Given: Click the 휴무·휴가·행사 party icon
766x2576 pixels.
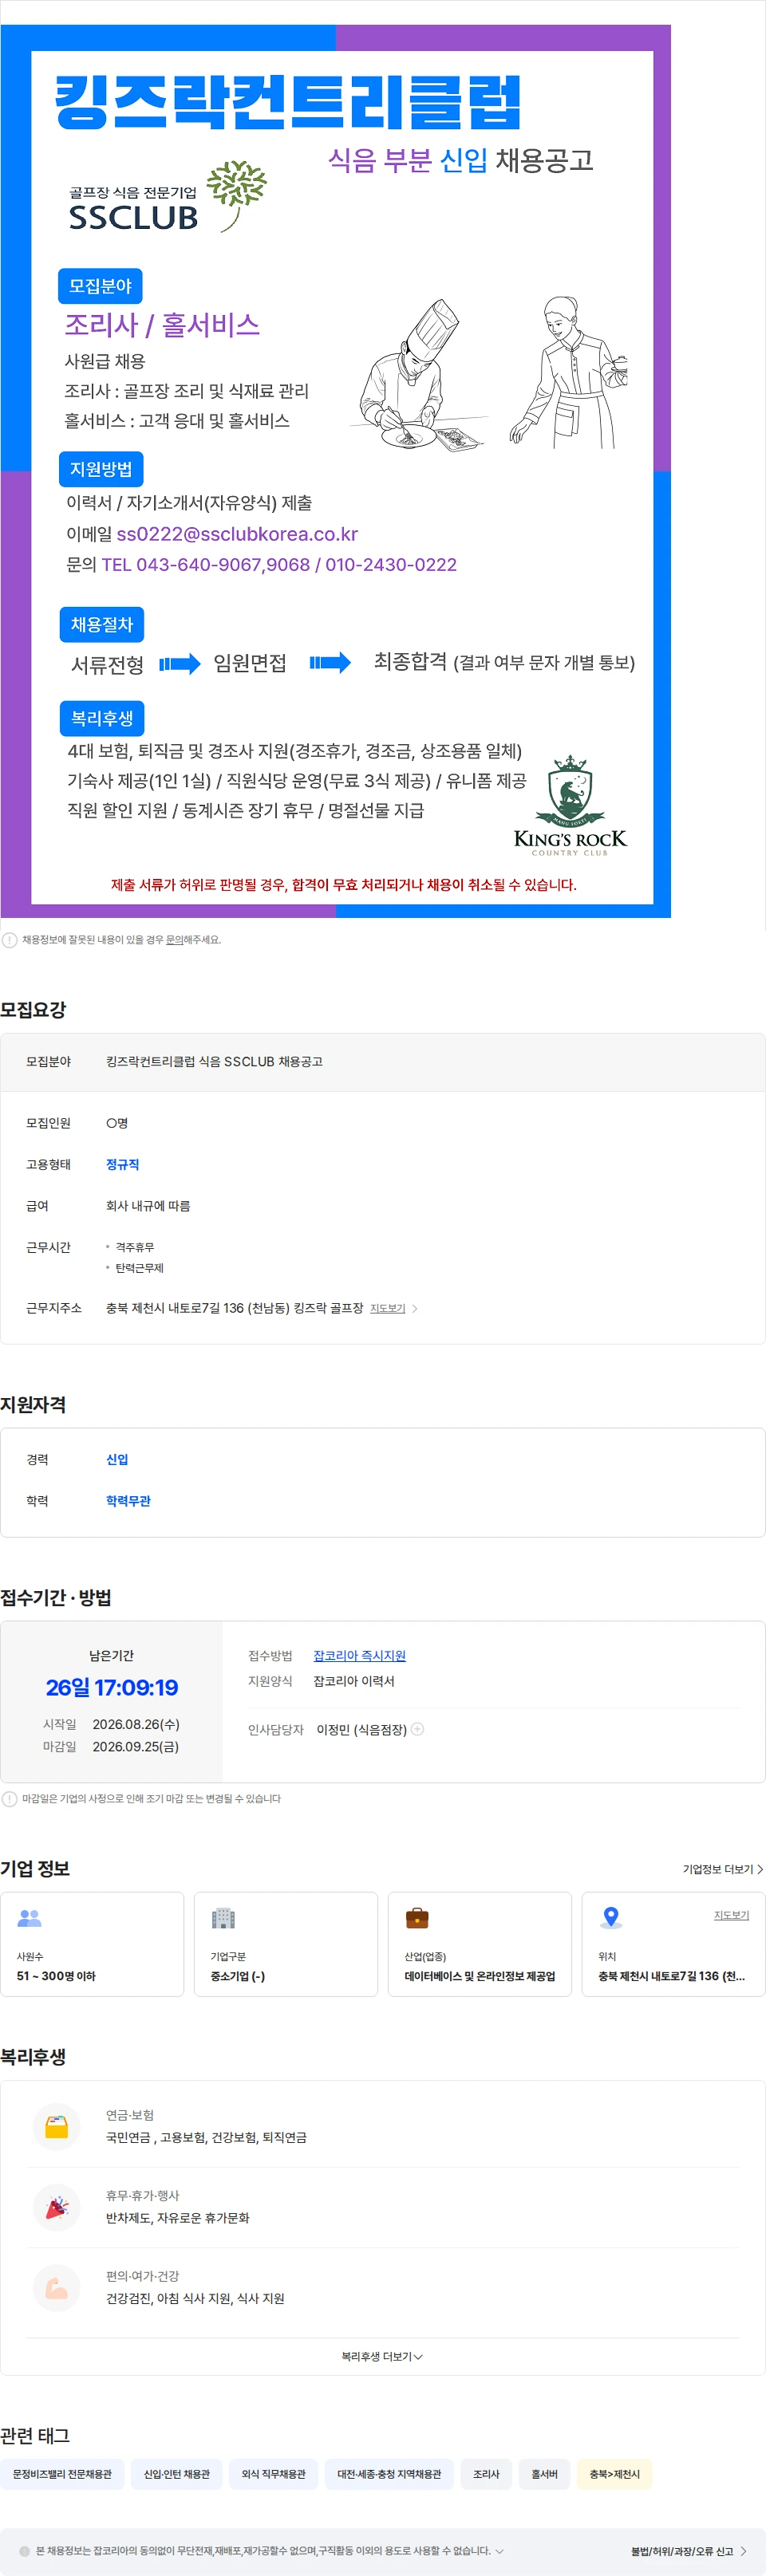Looking at the screenshot, I should 57,2207.
